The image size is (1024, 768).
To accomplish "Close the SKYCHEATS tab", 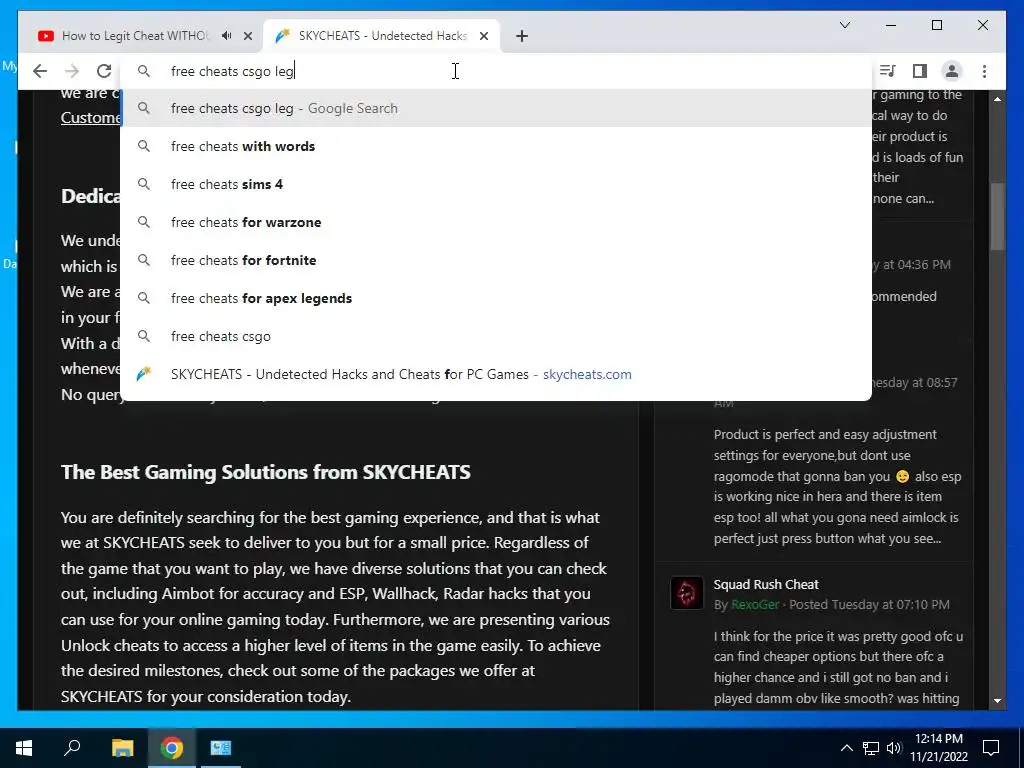I will pyautogui.click(x=484, y=36).
